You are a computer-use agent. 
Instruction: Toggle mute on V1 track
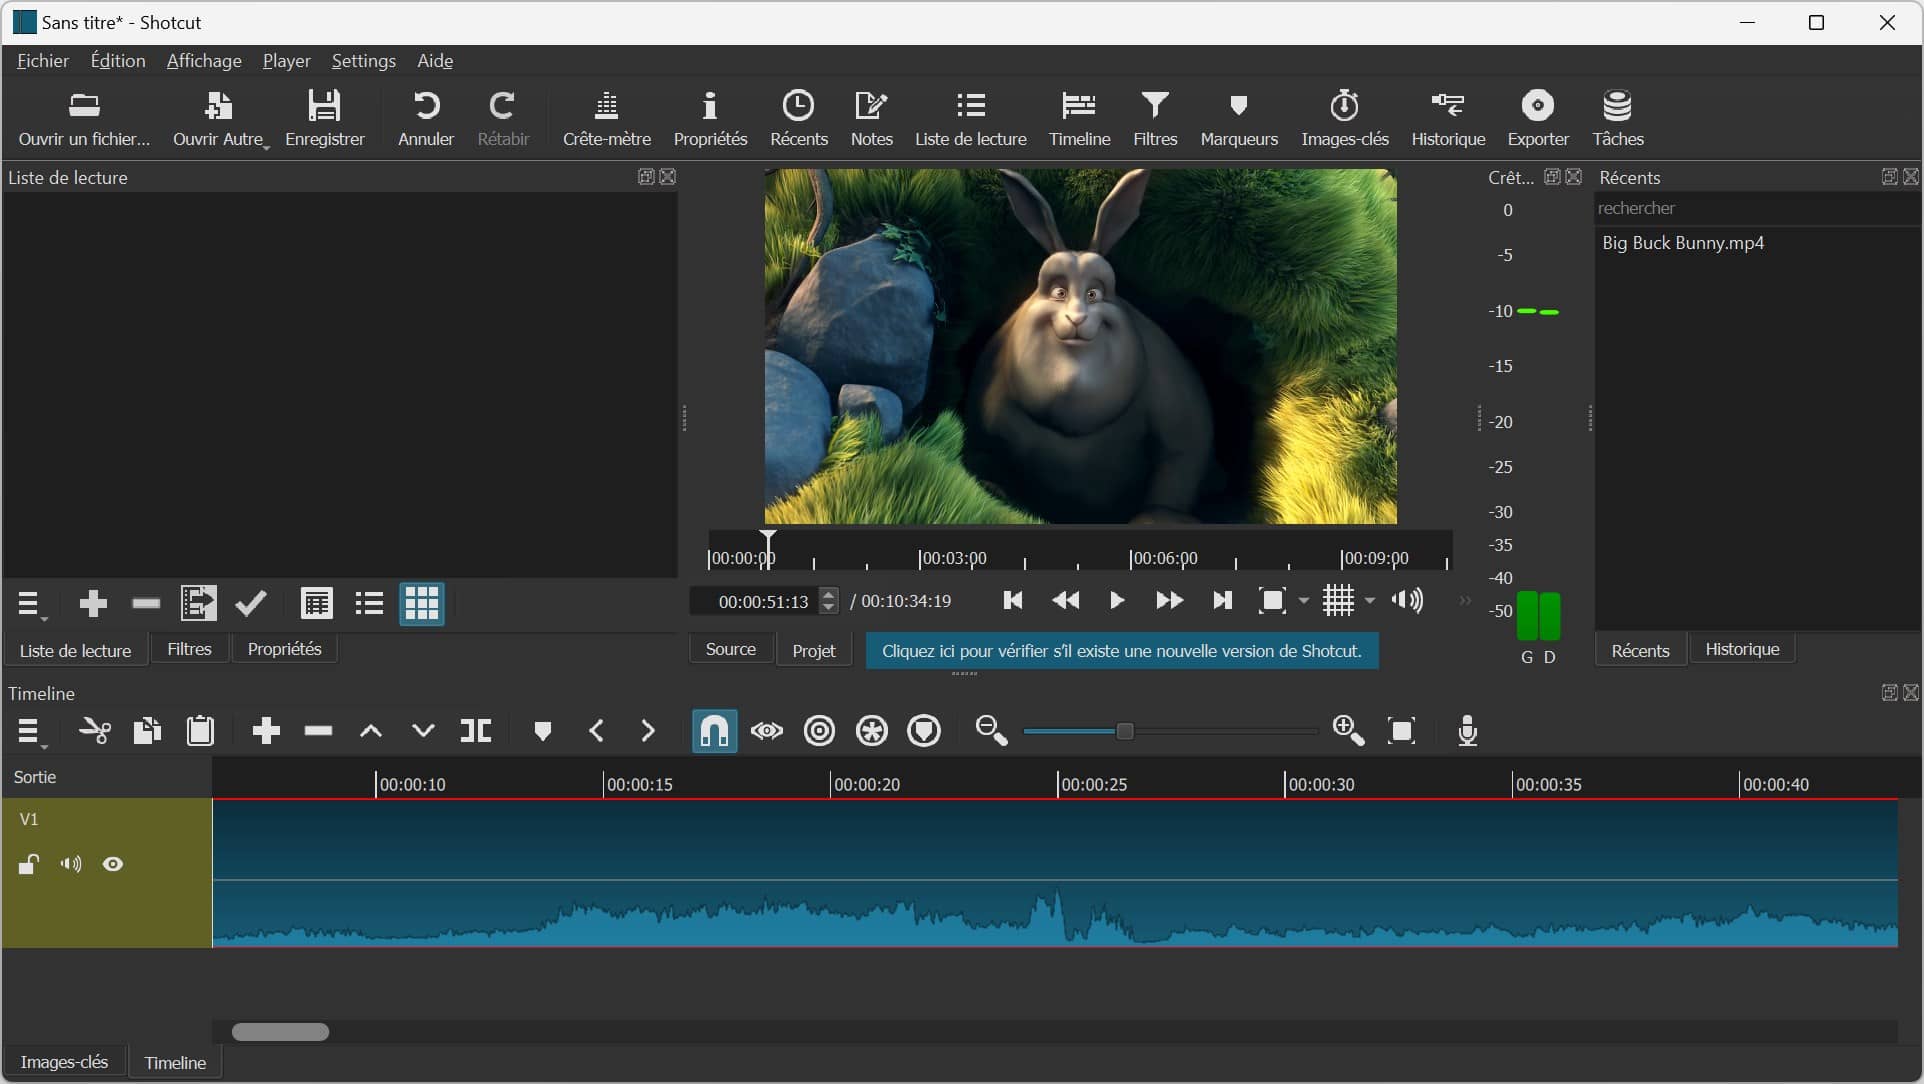coord(70,865)
